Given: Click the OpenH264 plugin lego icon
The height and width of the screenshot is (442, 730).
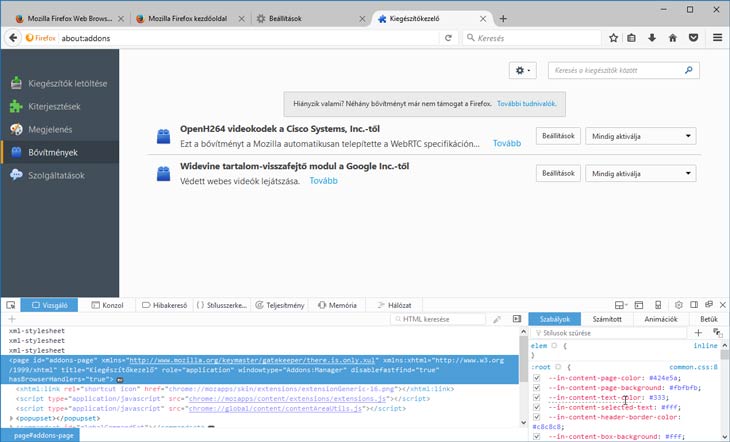Looking at the screenshot, I should pos(163,136).
